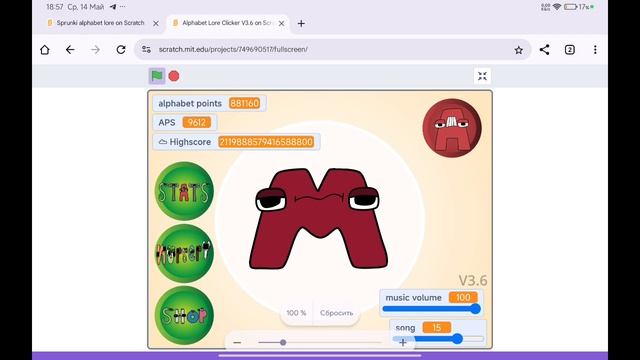Click the song value 15
This screenshot has width=640, height=360.
[437, 328]
